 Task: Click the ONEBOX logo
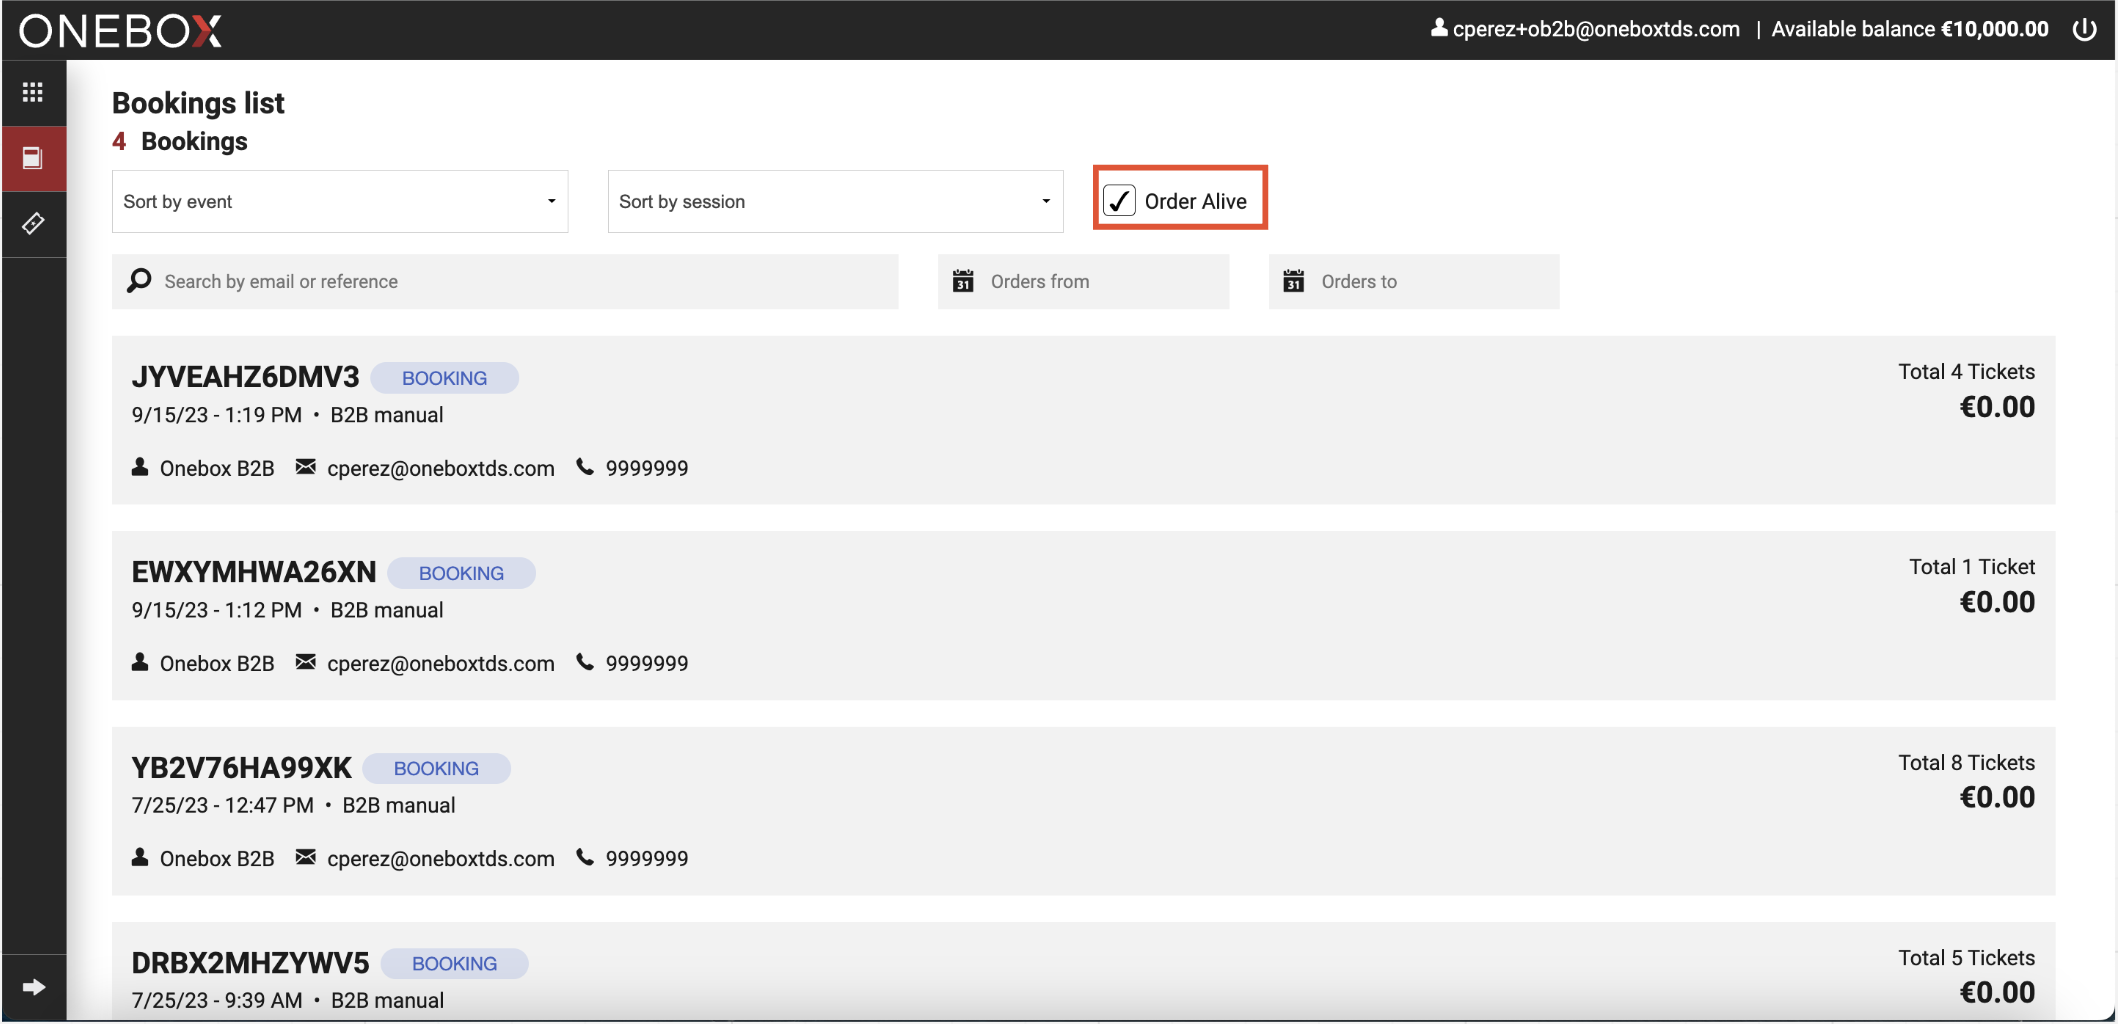[121, 31]
